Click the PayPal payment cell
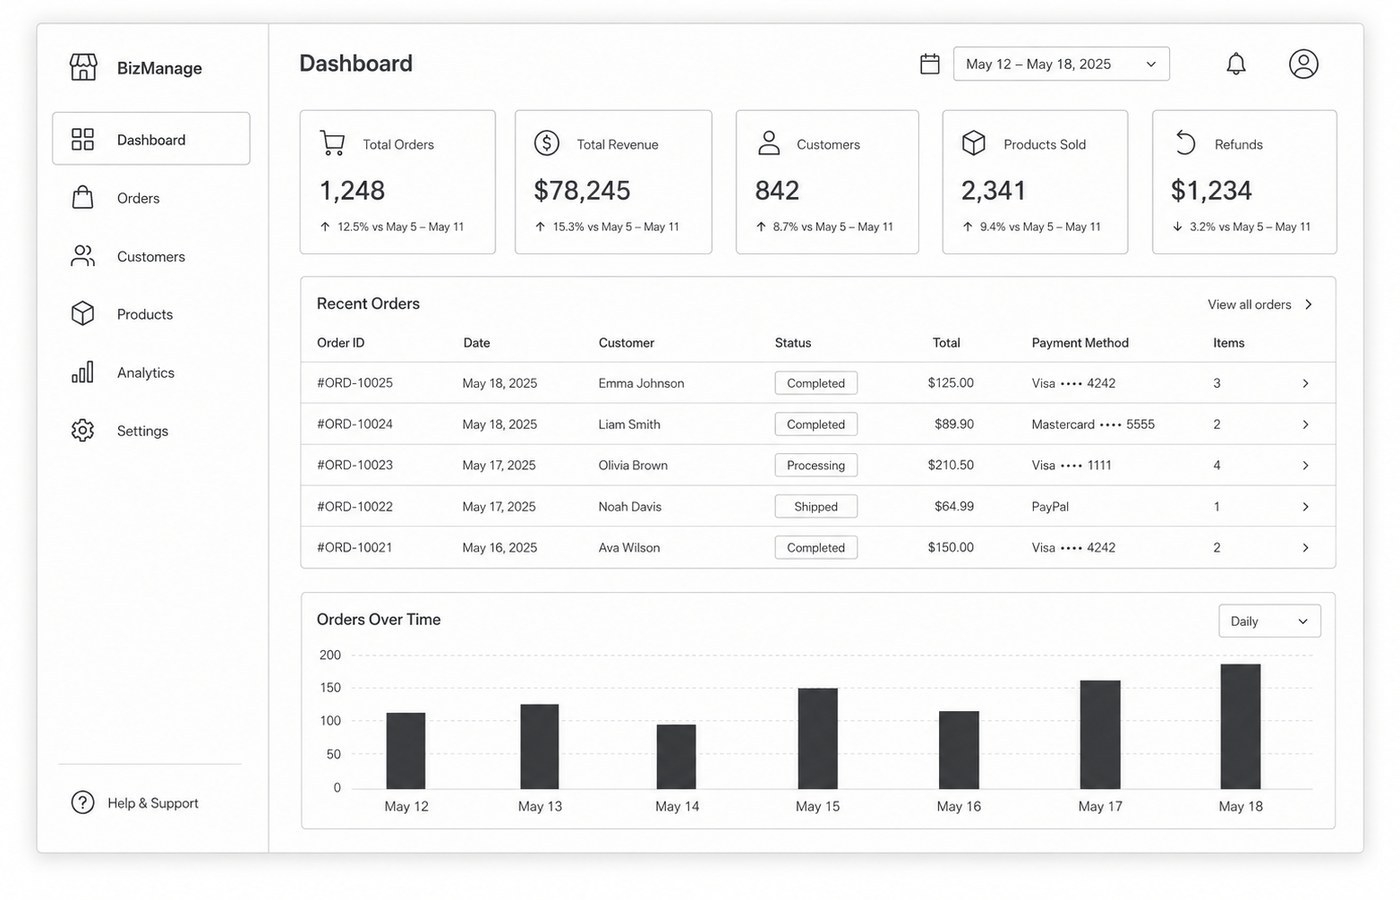The image size is (1400, 900). [1050, 506]
